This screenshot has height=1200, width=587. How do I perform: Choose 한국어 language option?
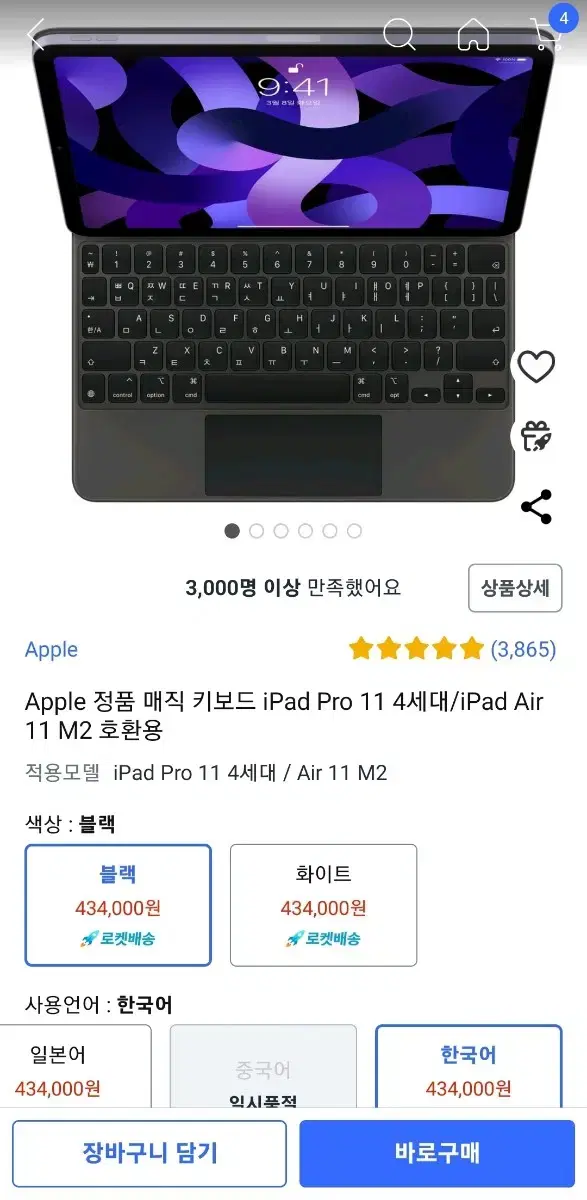tap(468, 1066)
